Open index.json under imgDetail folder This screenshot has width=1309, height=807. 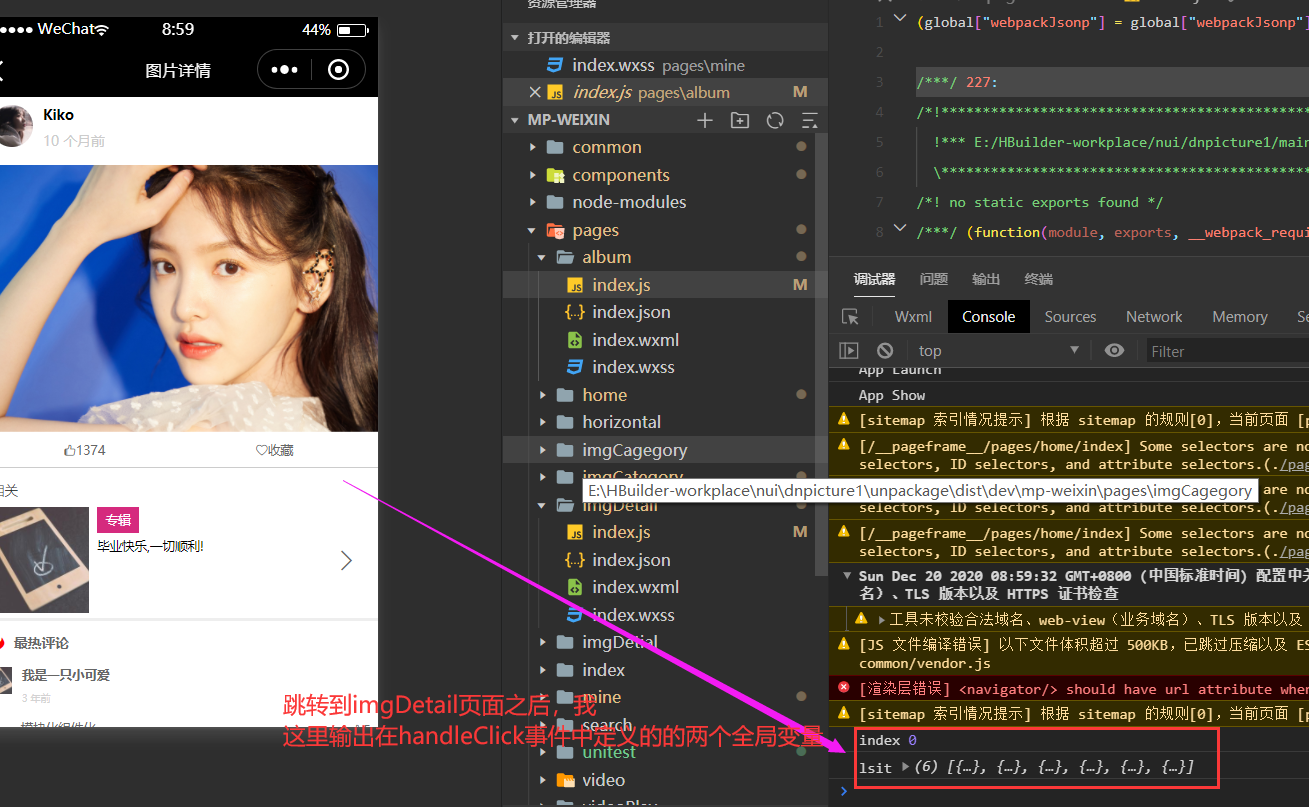631,560
